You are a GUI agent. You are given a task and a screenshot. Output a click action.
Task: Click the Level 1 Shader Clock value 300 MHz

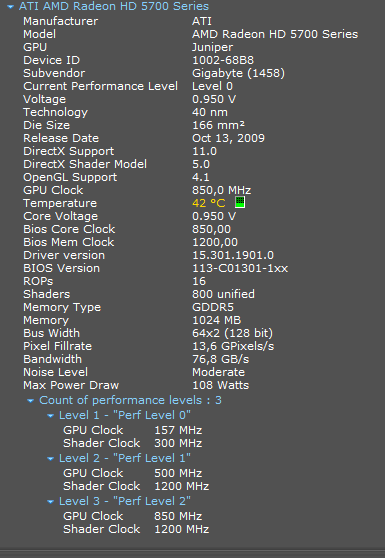tap(178, 443)
